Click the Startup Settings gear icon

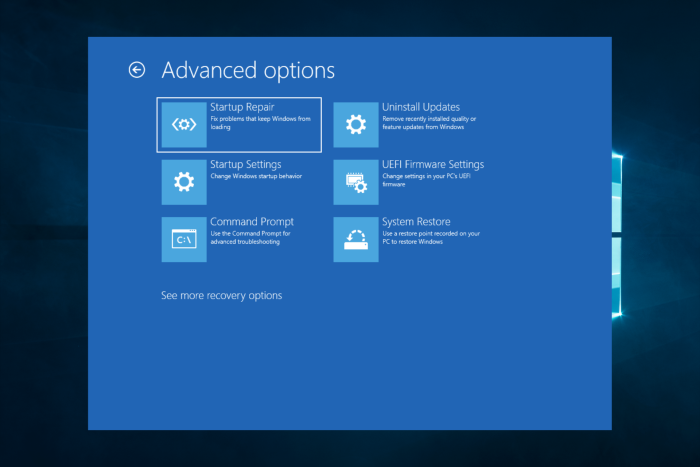coord(184,182)
